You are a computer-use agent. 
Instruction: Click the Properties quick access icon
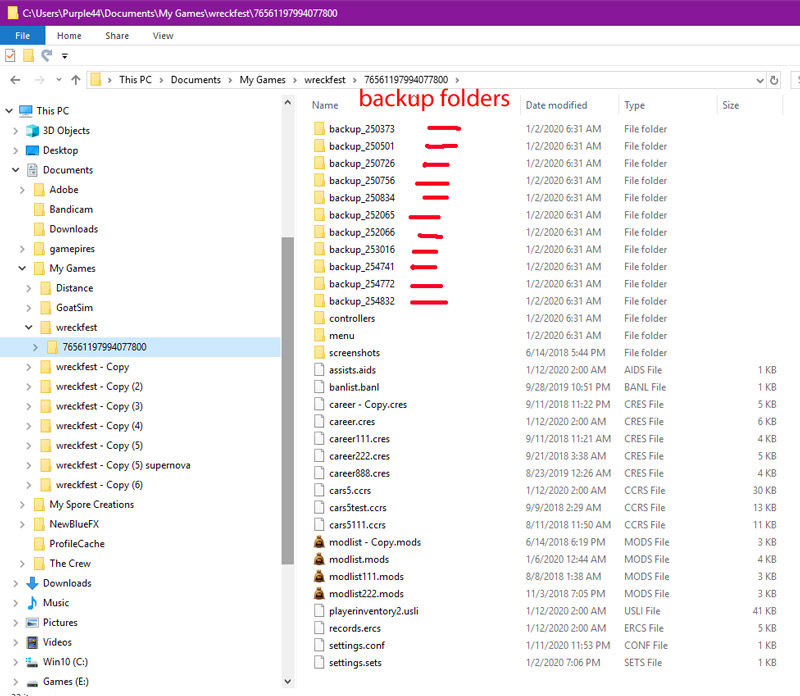coord(10,55)
